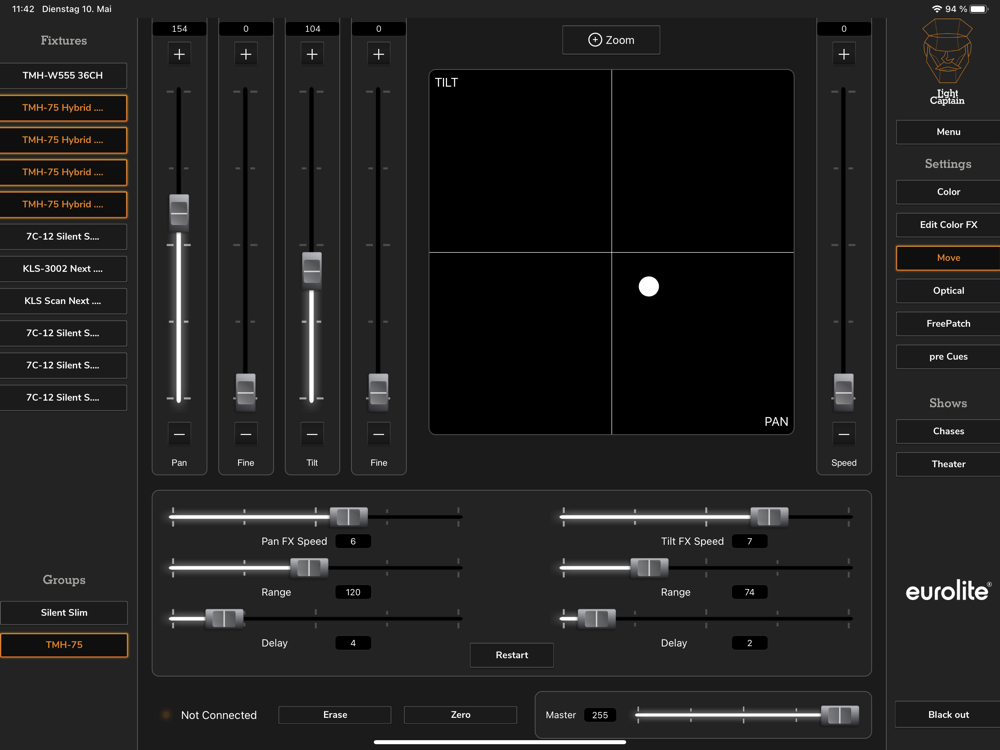Click the Tilt Range slider handle

(x=649, y=568)
